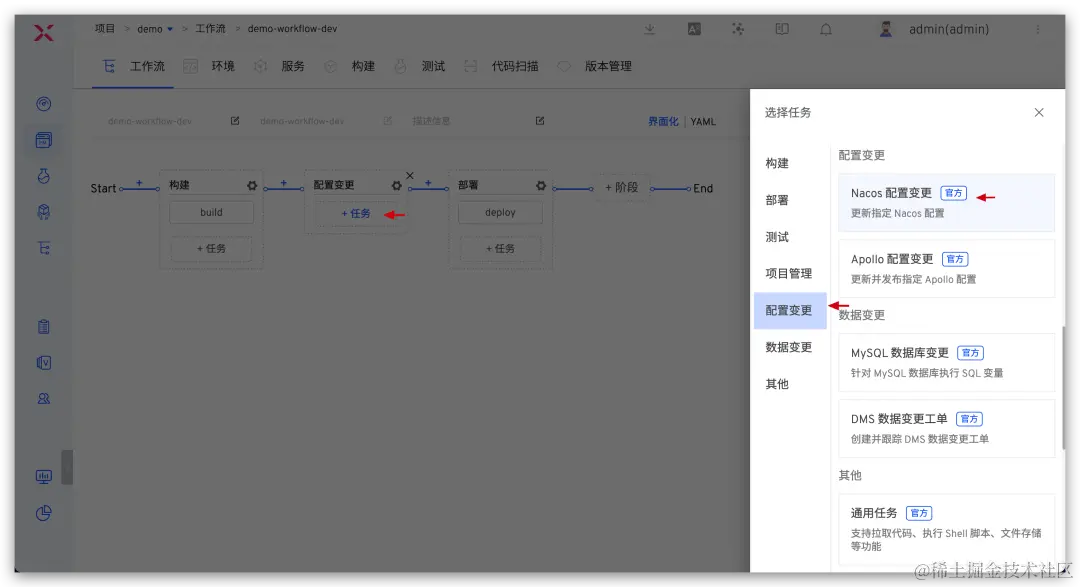Switch to 代码扫描 tab
1080x587 pixels.
501,66
